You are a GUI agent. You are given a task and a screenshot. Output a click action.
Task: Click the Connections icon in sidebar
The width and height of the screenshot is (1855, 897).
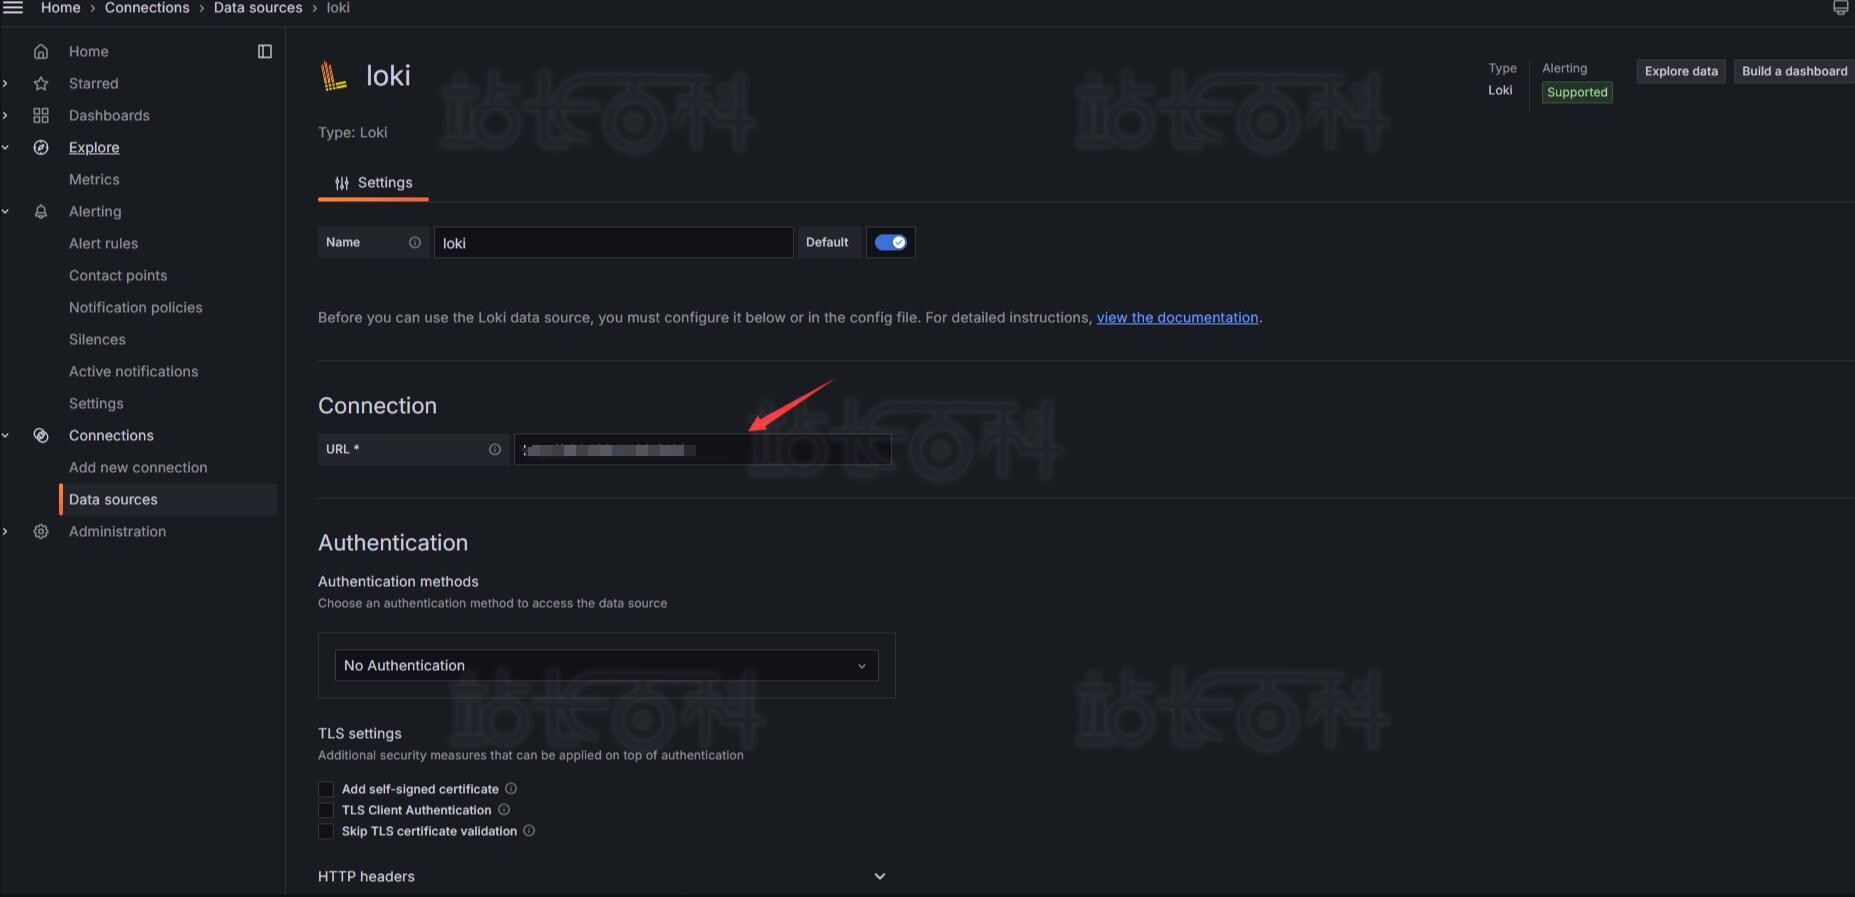(41, 435)
